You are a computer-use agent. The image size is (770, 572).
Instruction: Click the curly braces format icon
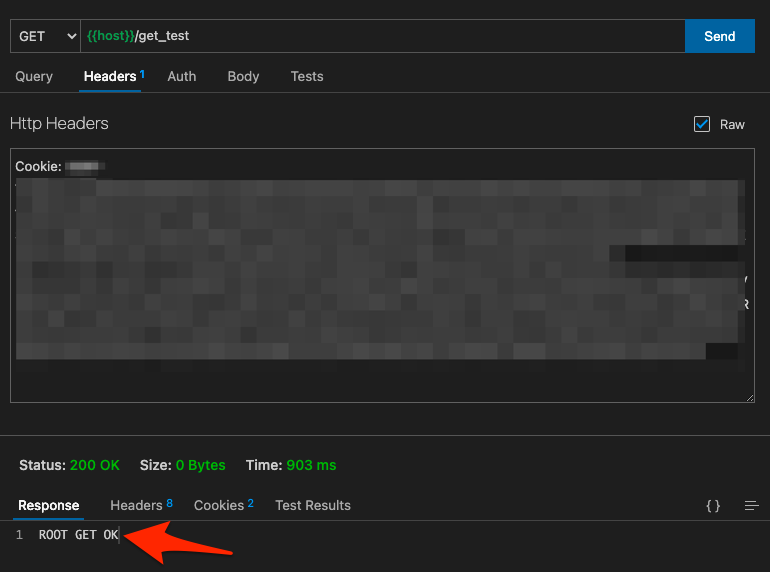point(713,505)
